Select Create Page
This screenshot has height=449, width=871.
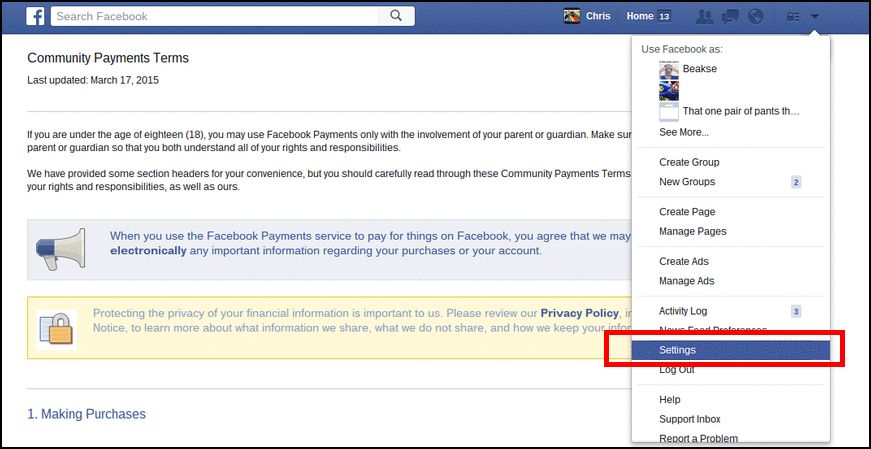(x=687, y=212)
